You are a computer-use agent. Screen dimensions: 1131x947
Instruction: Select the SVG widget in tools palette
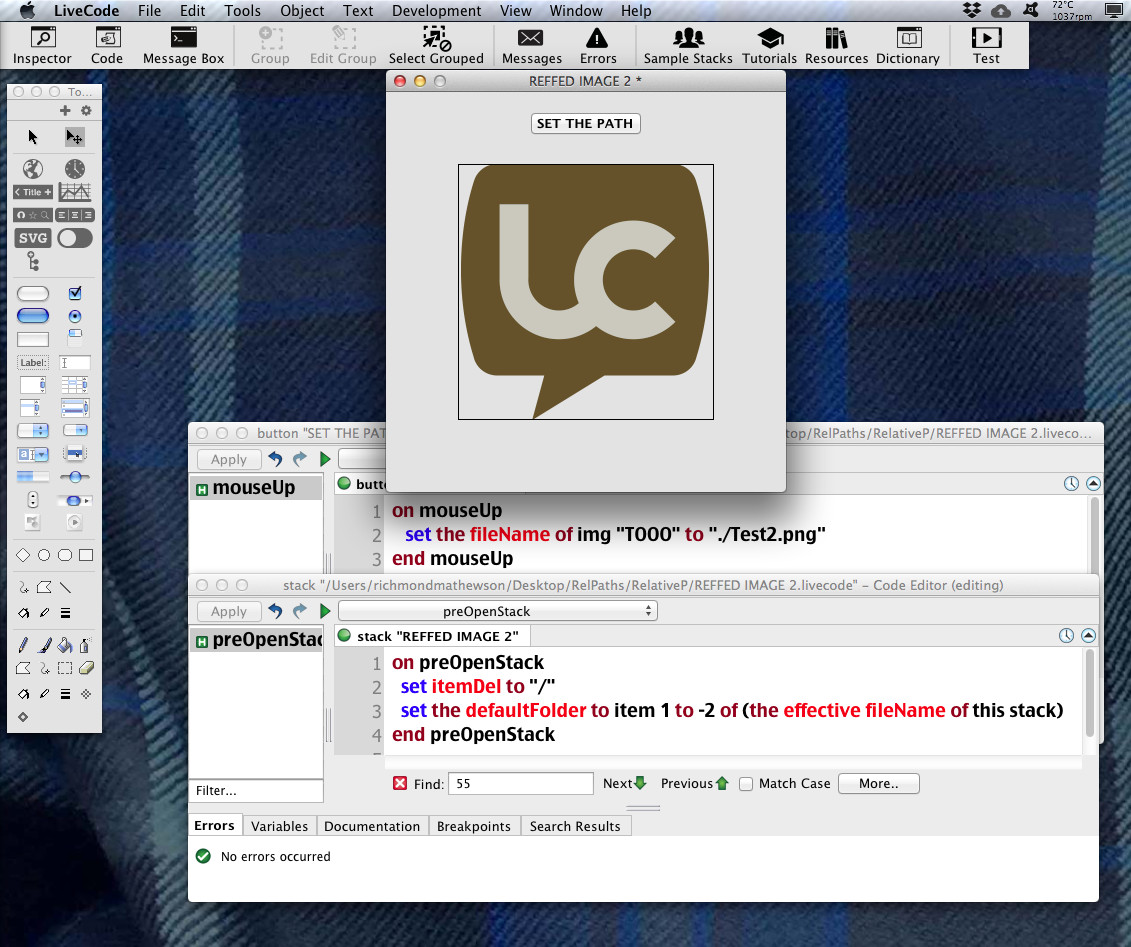coord(33,238)
